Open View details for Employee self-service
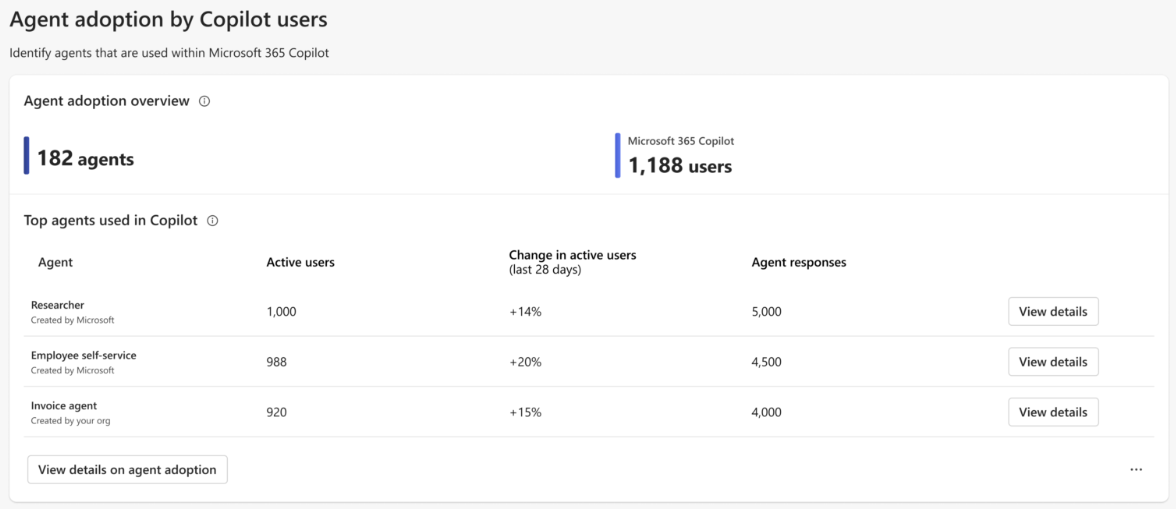 point(1052,362)
